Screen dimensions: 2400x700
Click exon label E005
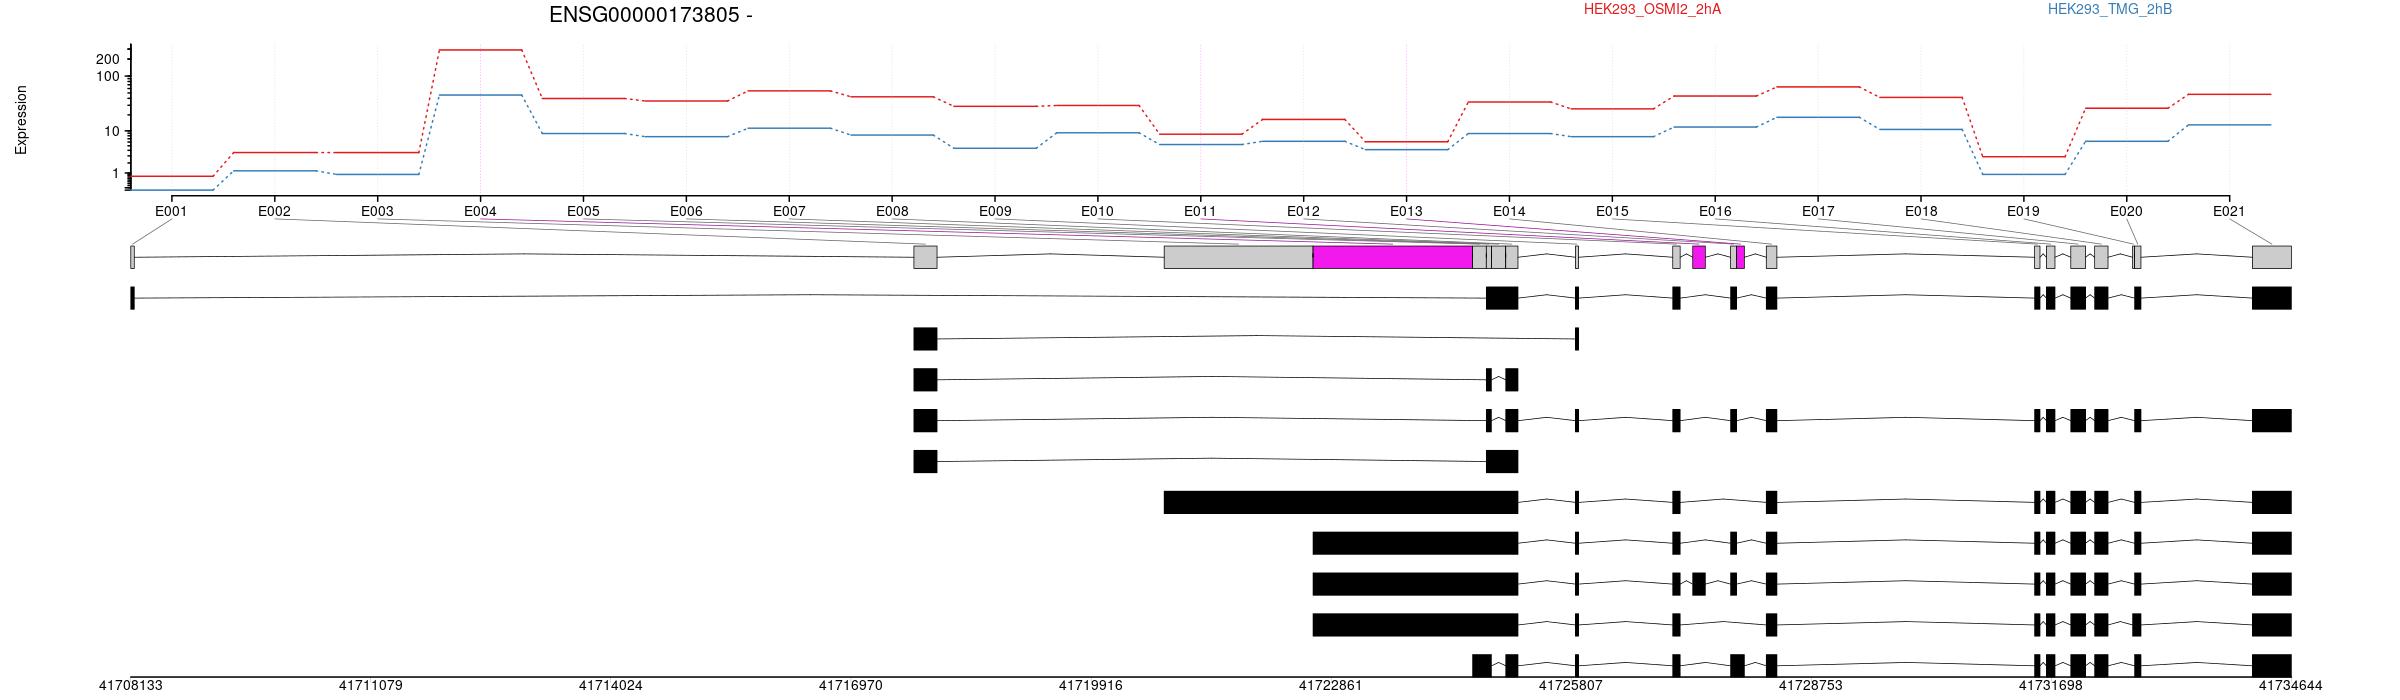(583, 212)
